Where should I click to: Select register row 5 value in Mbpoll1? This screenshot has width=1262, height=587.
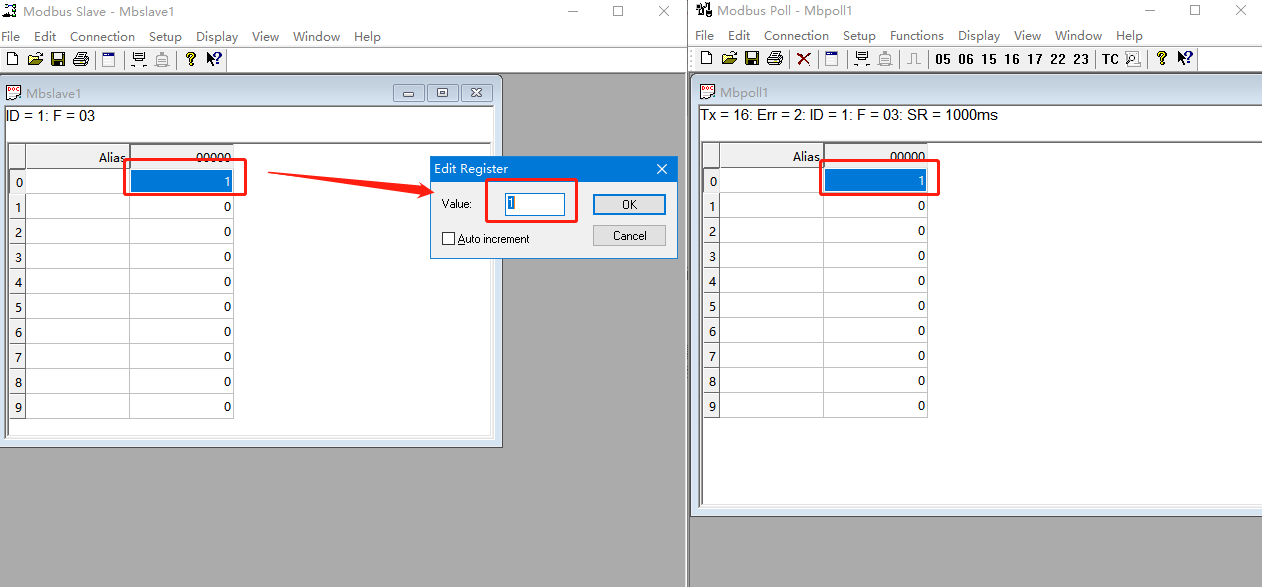(875, 306)
